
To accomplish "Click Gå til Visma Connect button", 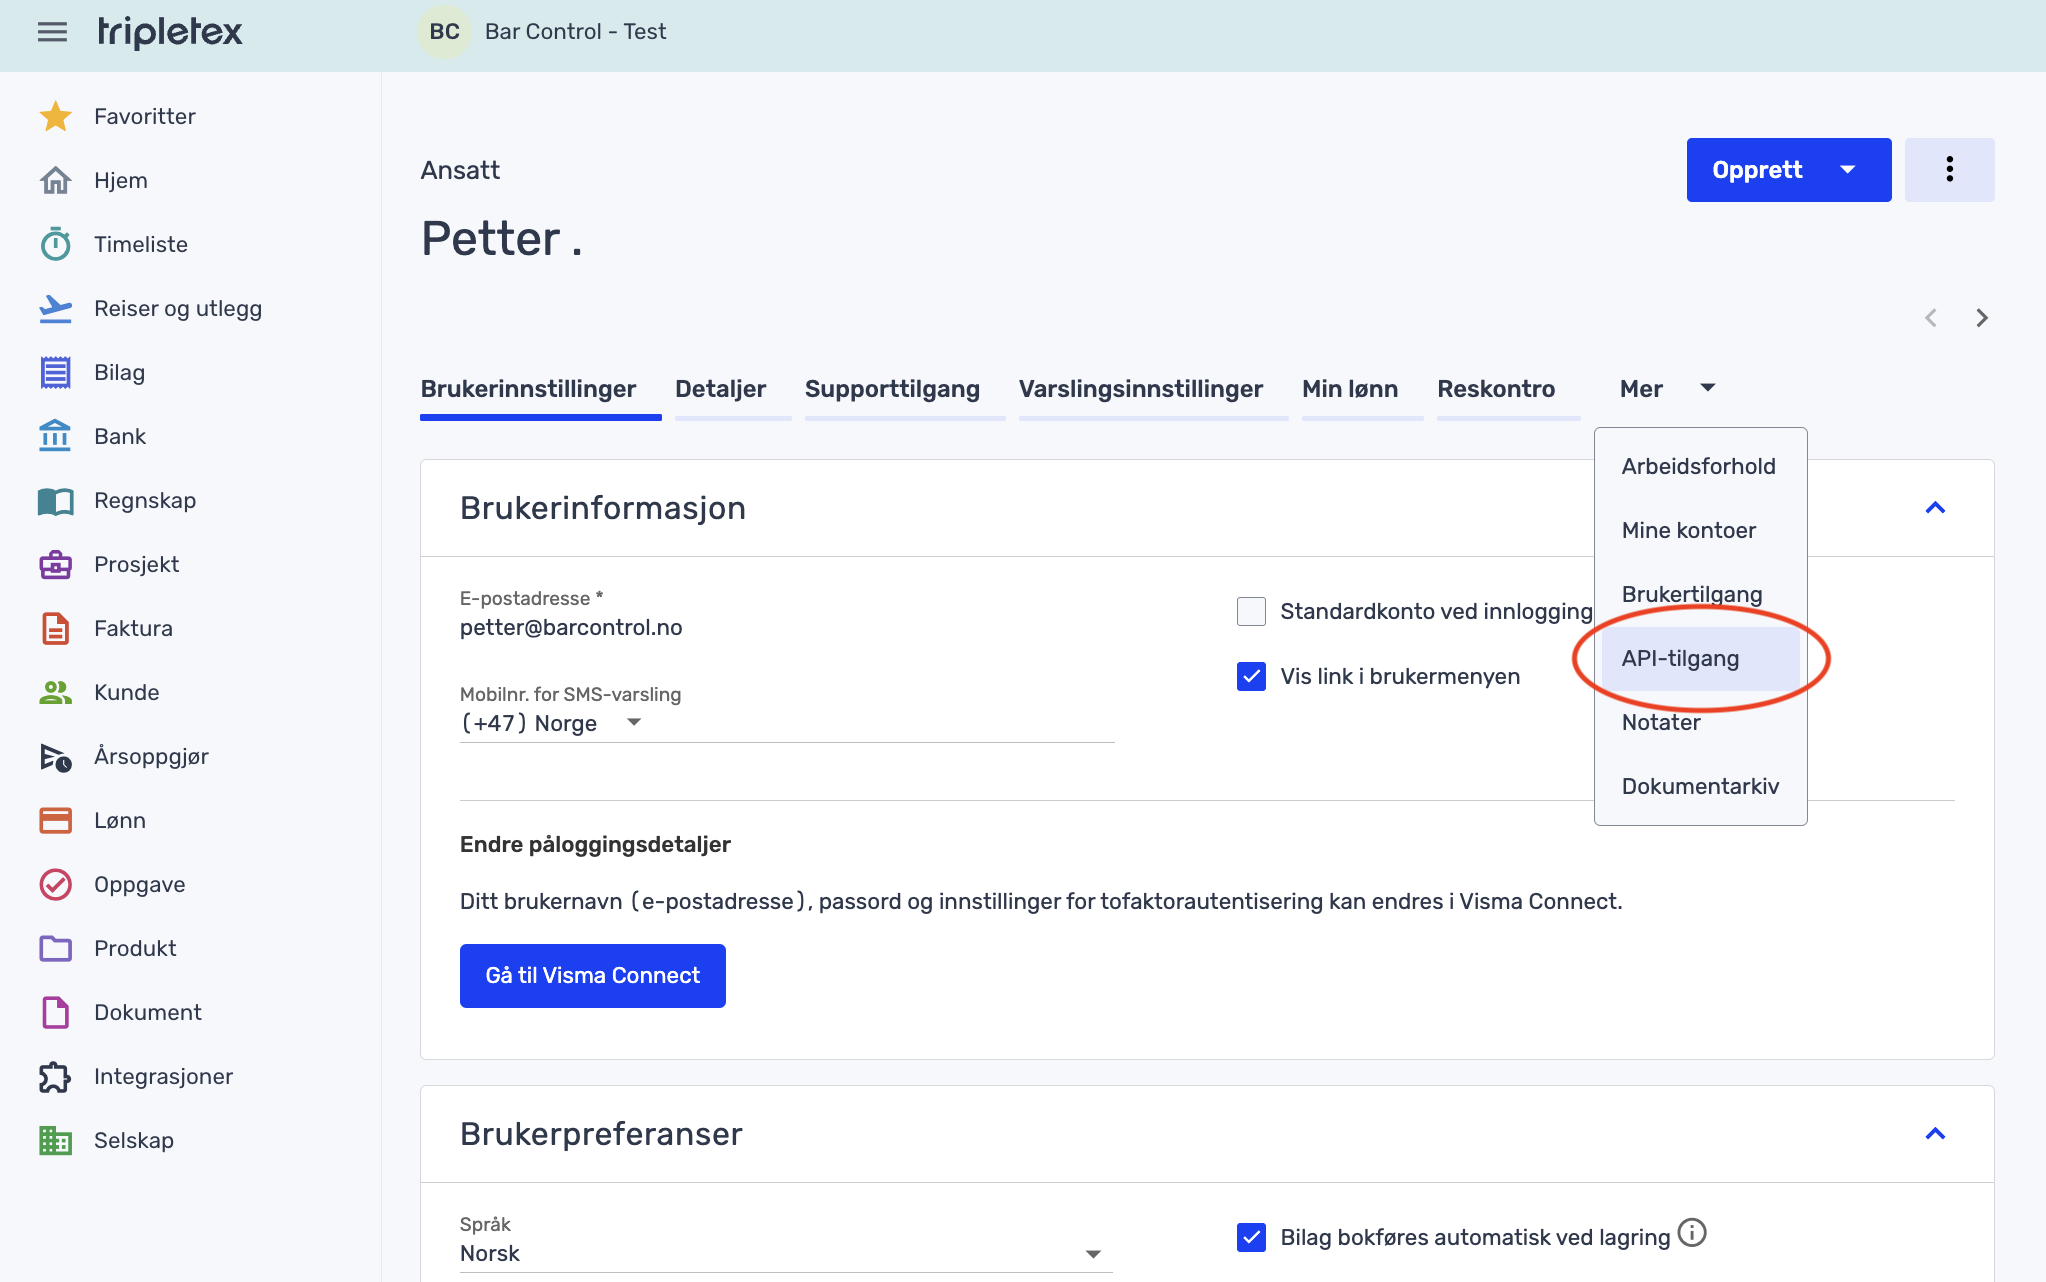I will click(593, 976).
